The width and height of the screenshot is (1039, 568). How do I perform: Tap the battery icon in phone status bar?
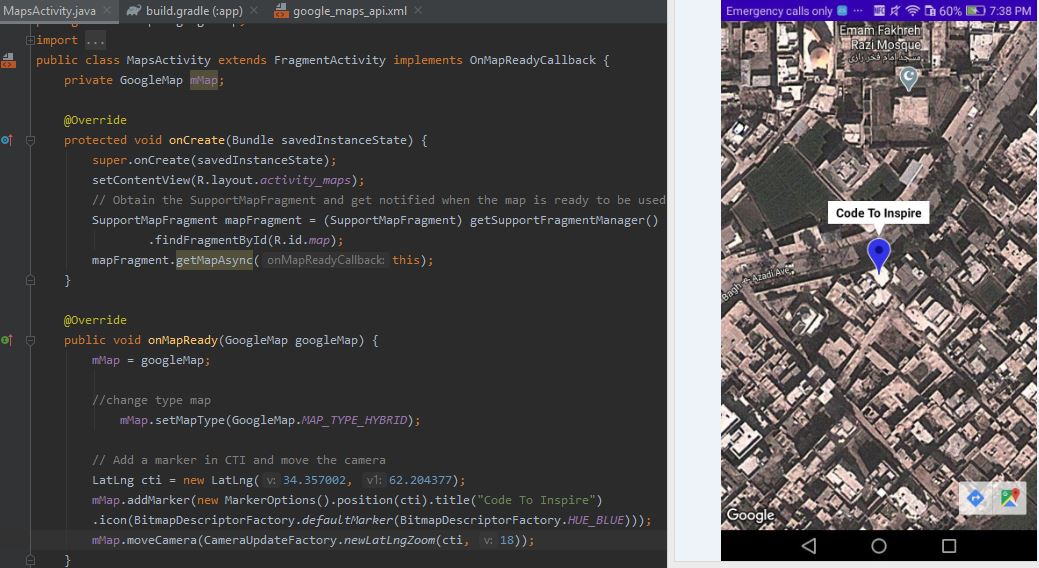(975, 11)
